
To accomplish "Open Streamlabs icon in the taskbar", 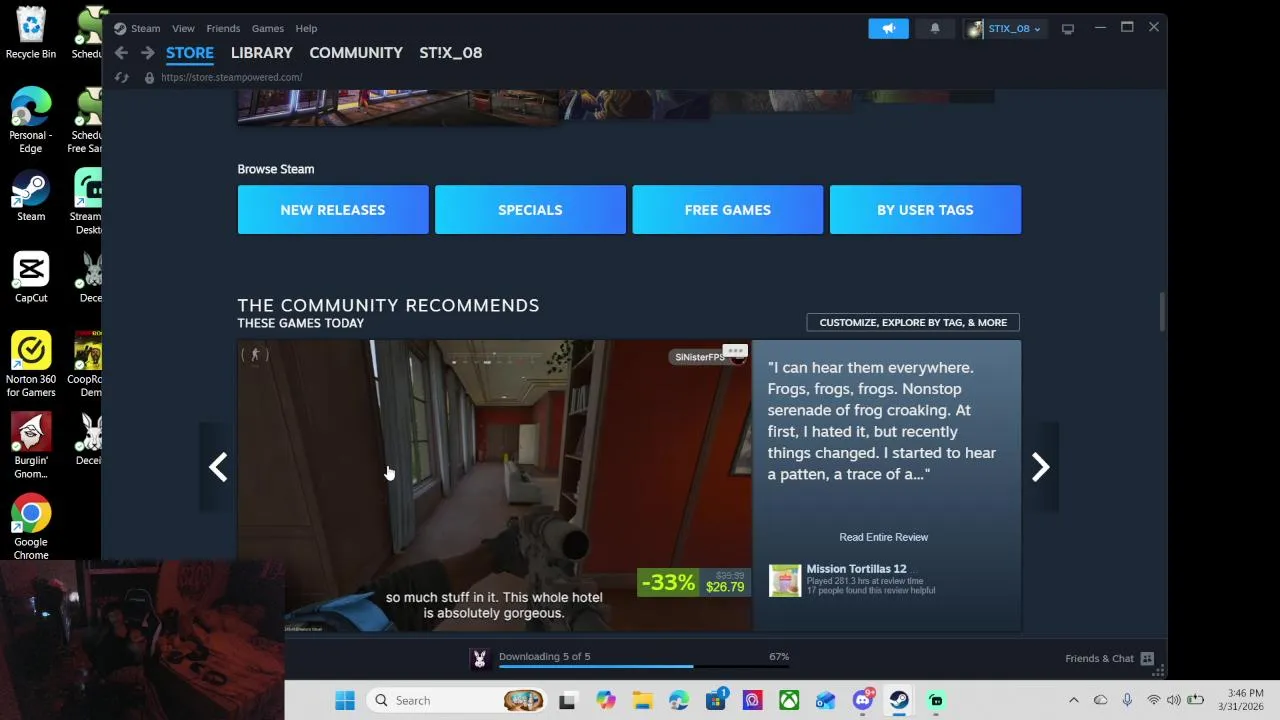I will [936, 700].
